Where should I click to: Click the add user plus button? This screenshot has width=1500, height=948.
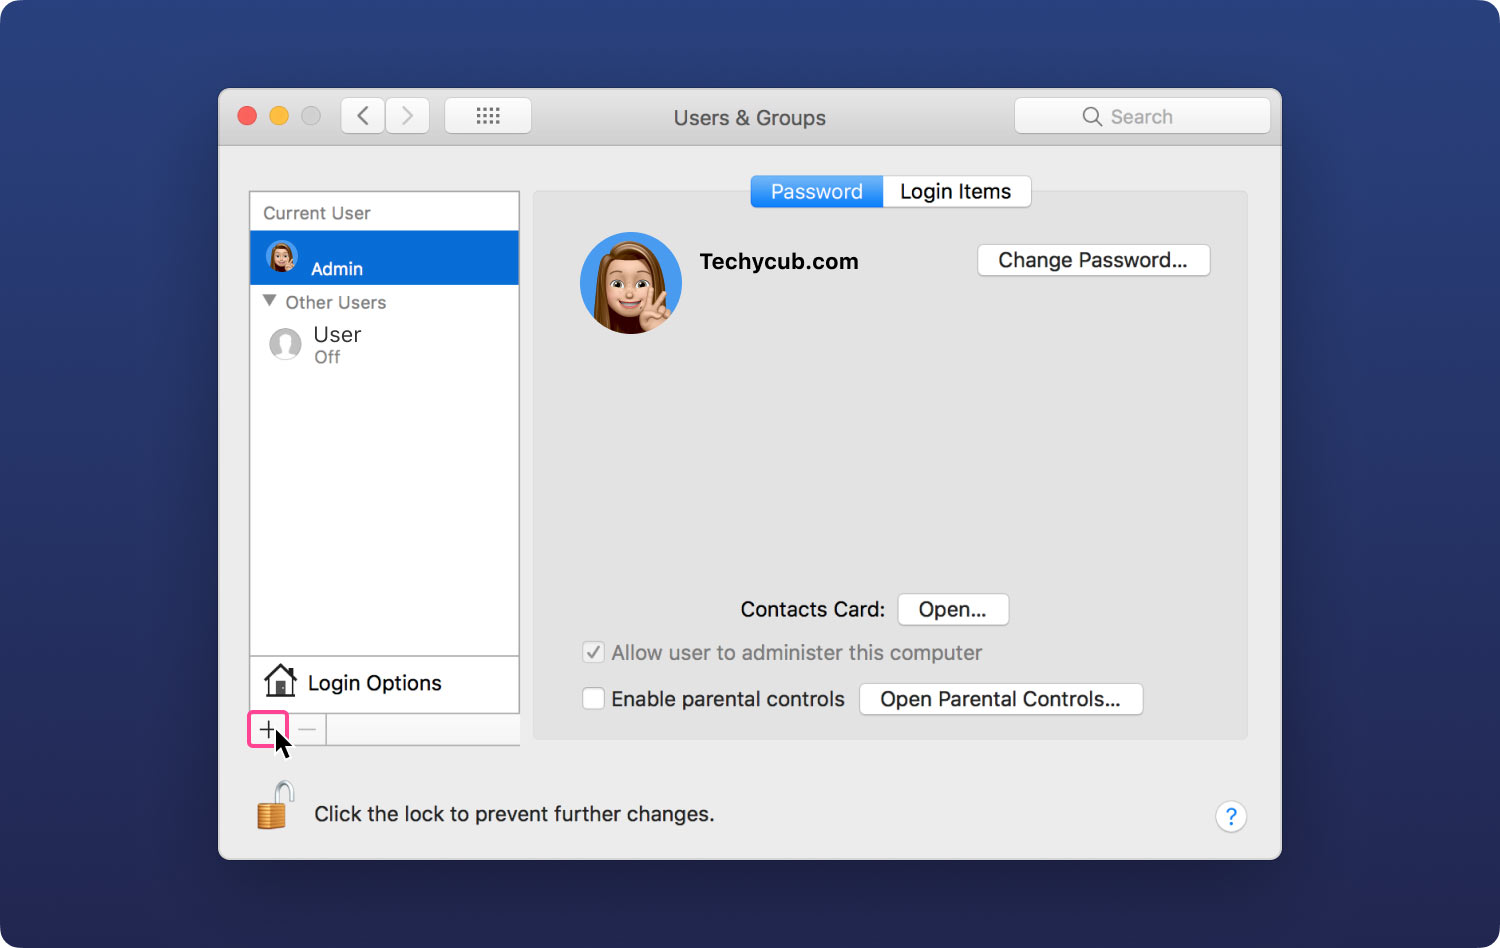[268, 729]
